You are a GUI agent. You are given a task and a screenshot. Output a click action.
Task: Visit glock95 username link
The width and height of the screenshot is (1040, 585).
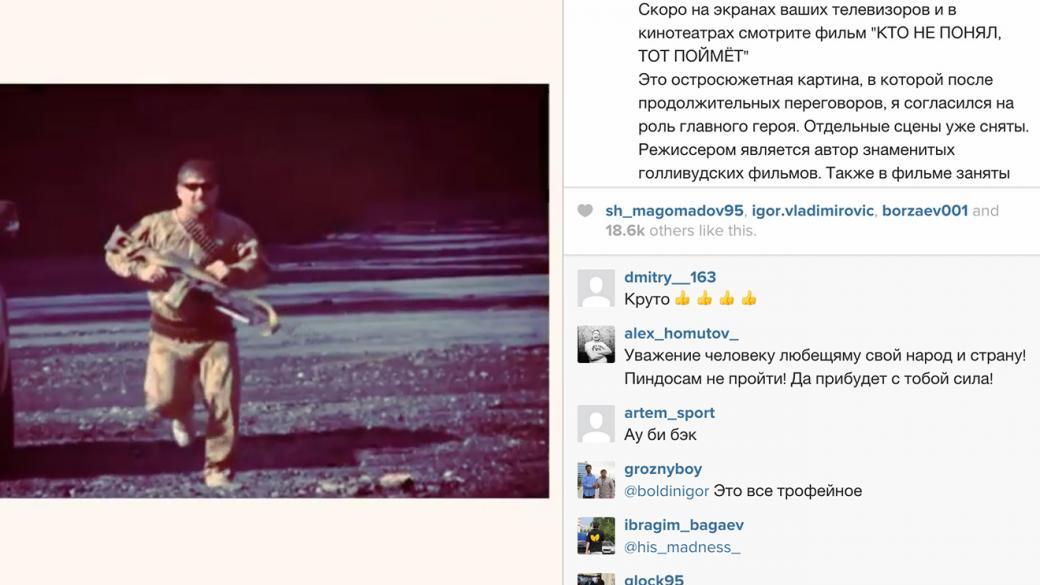tap(653, 579)
